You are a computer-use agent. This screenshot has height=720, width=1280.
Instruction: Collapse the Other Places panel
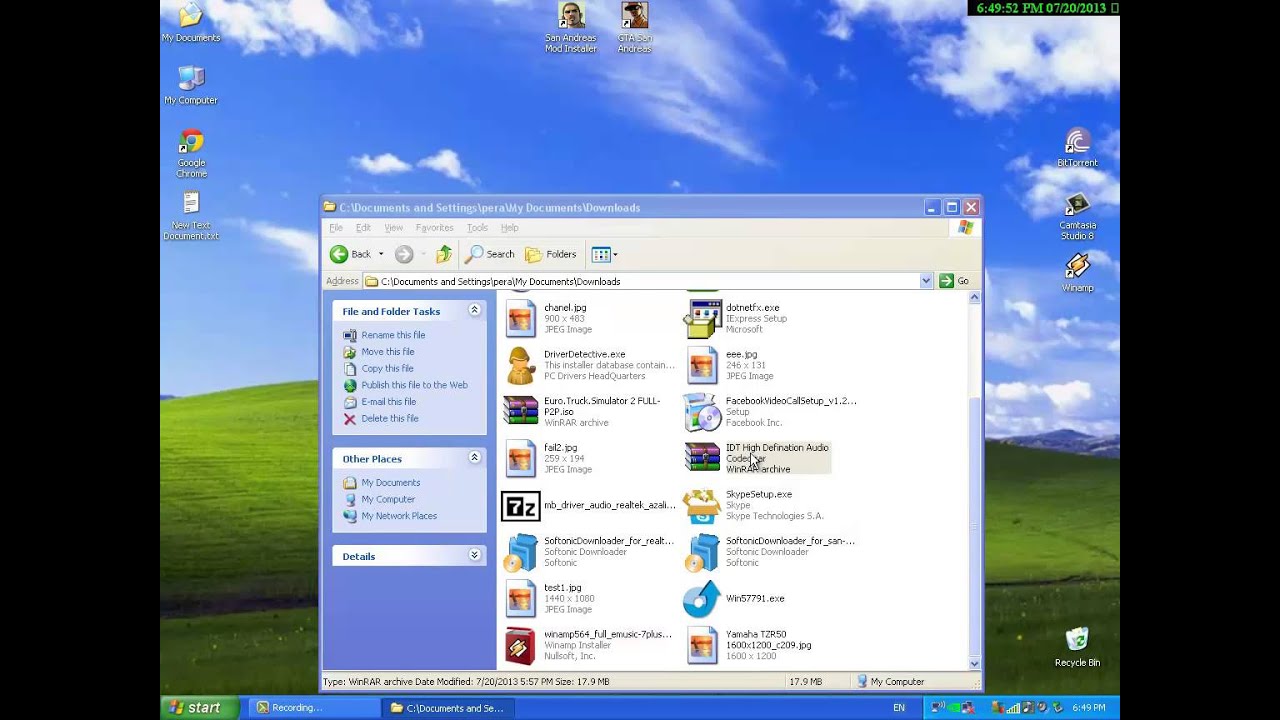tap(475, 458)
